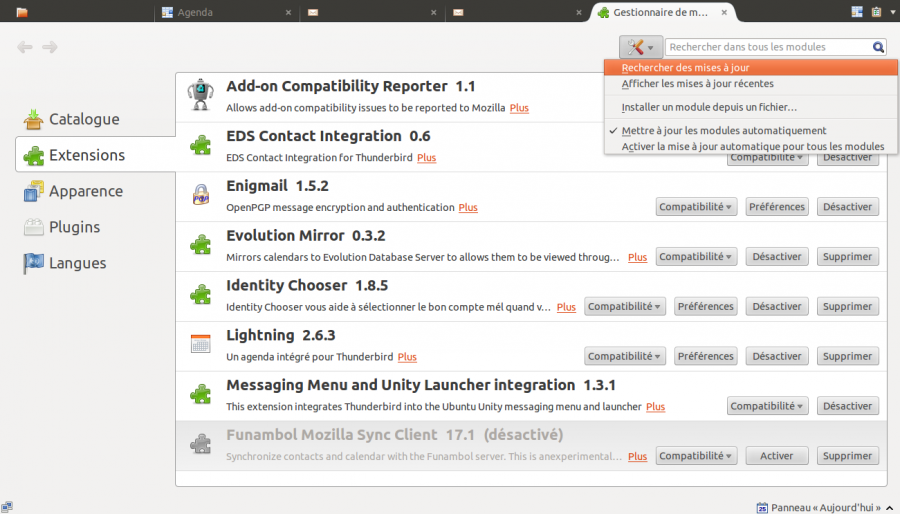900x514 pixels.
Task: Open Compatibilité dropdown for Evolution Mirror
Action: click(696, 257)
